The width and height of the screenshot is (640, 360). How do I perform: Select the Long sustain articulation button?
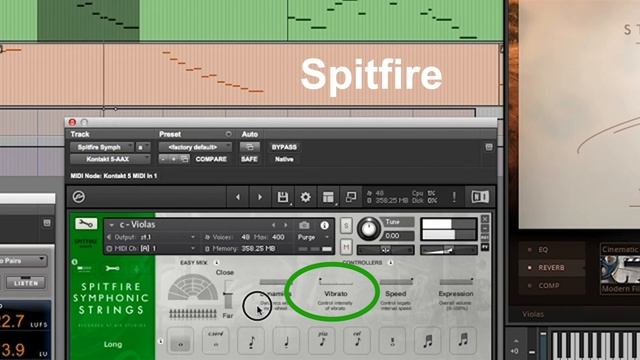pyautogui.click(x=180, y=341)
